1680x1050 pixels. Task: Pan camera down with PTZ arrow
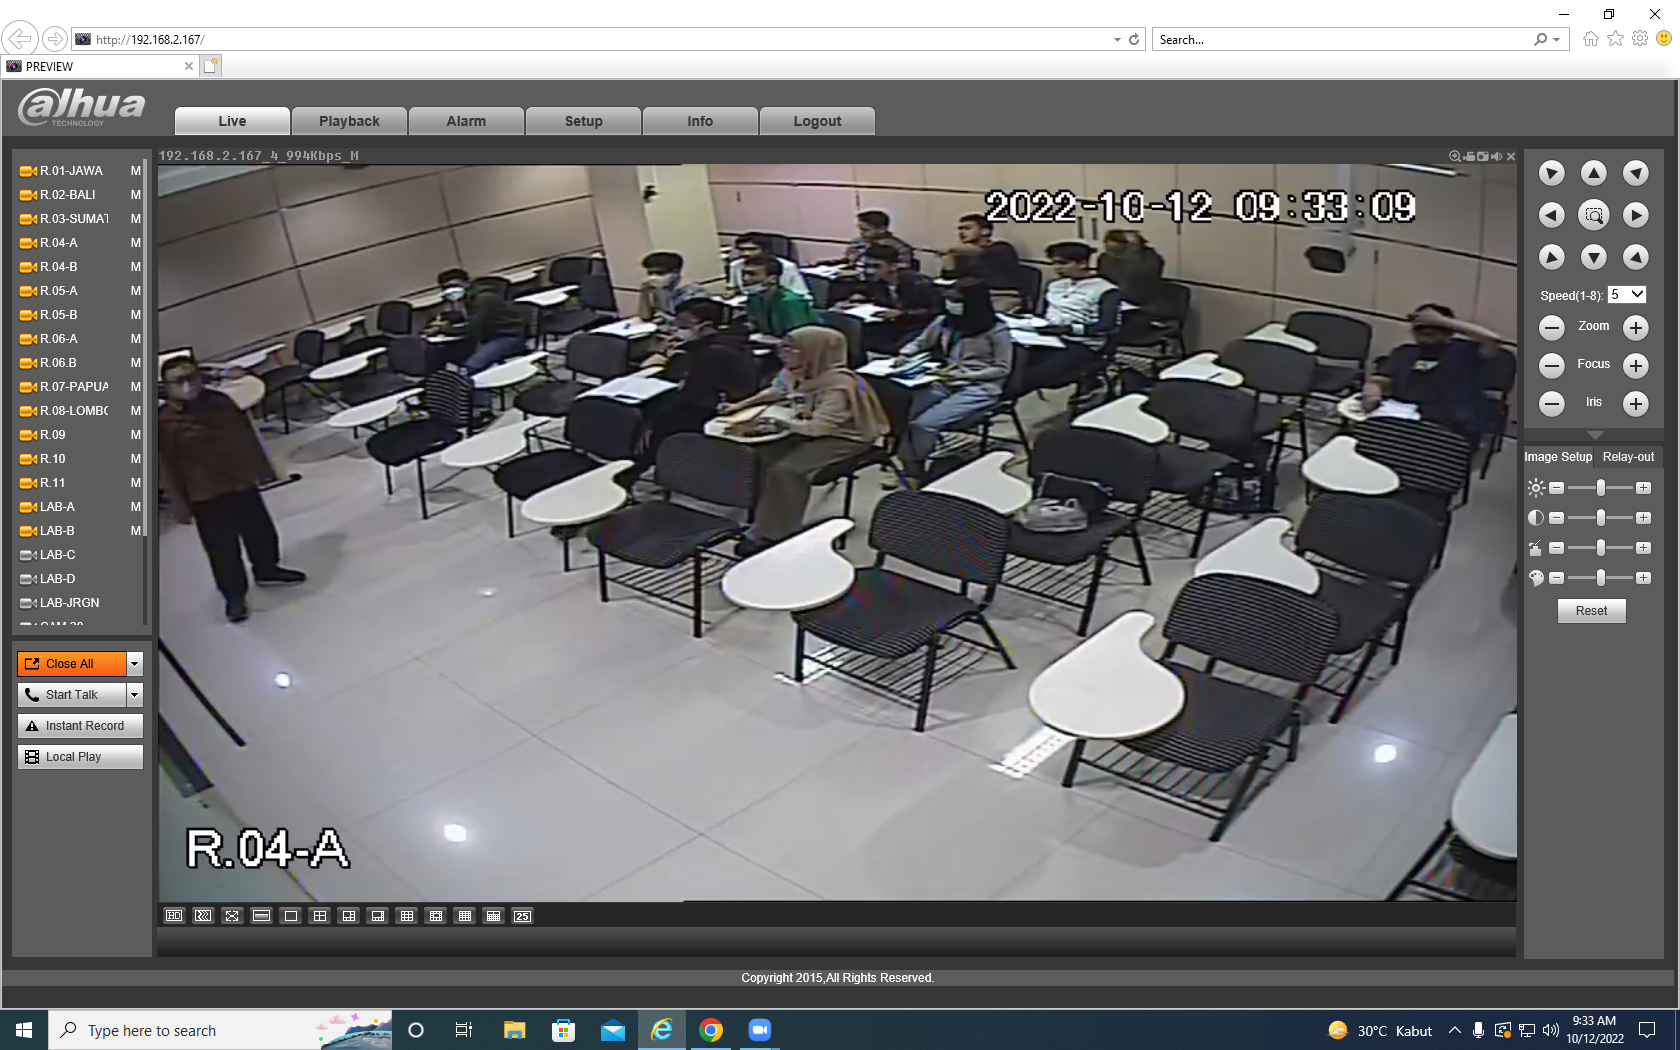coord(1593,257)
